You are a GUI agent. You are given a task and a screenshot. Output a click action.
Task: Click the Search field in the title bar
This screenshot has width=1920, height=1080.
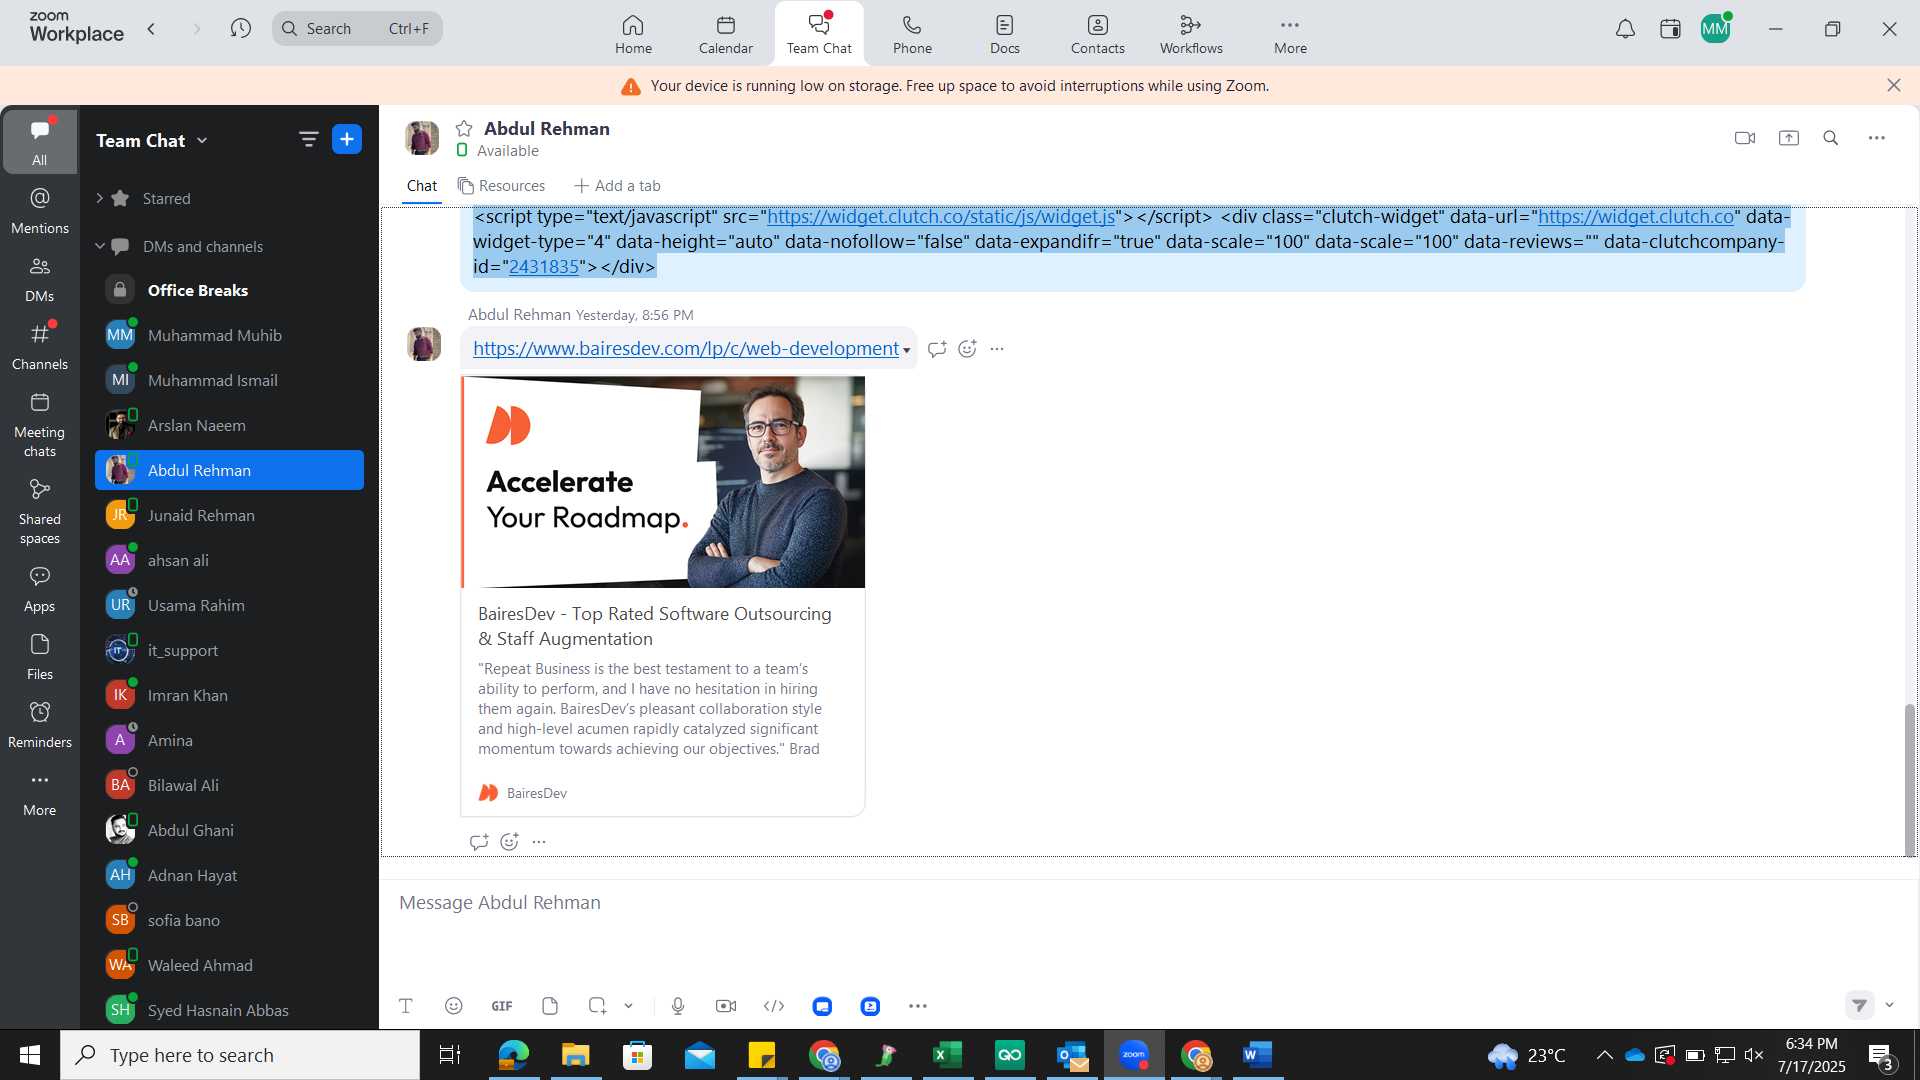click(x=357, y=29)
